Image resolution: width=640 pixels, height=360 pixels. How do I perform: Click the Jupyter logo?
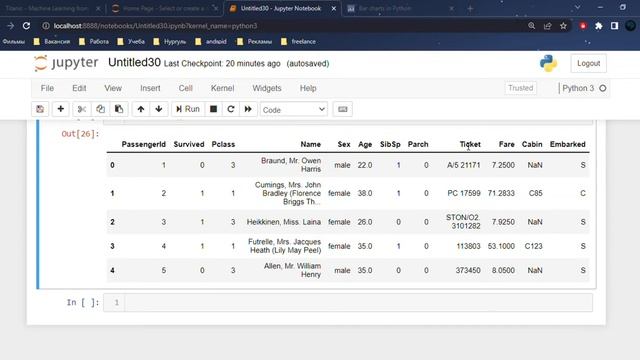click(66, 63)
